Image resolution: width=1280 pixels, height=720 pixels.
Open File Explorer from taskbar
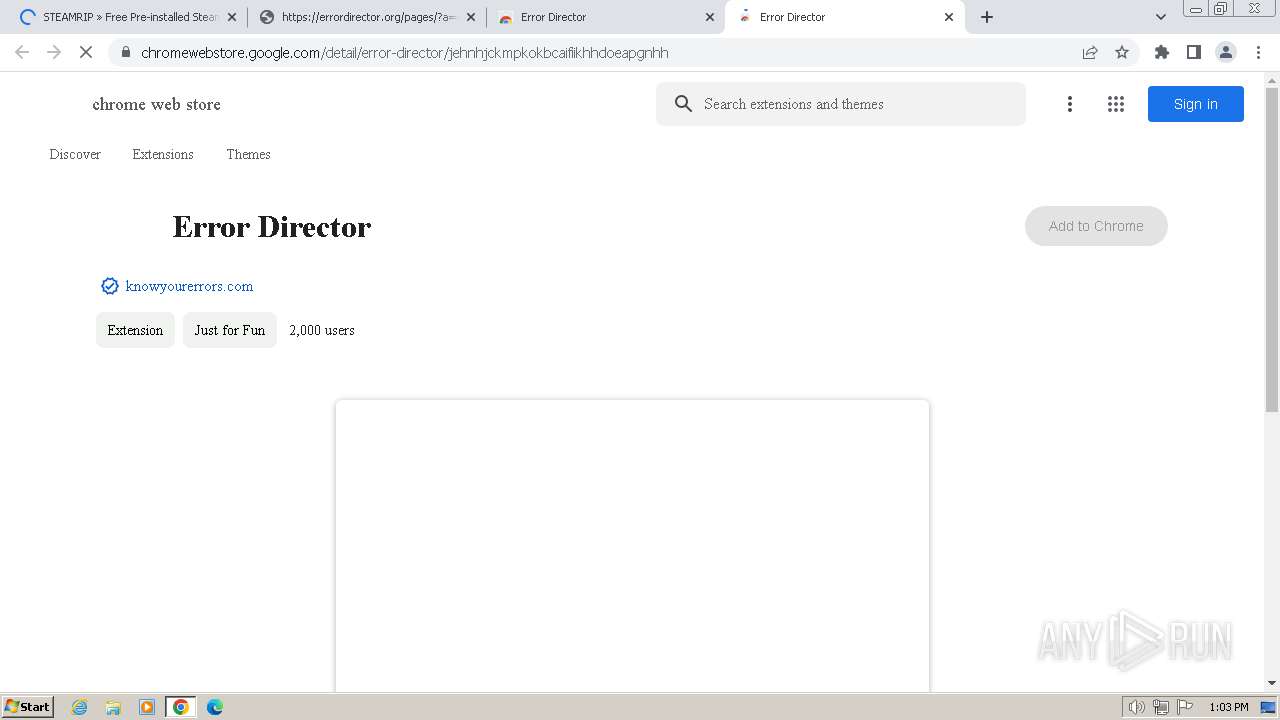click(x=113, y=707)
